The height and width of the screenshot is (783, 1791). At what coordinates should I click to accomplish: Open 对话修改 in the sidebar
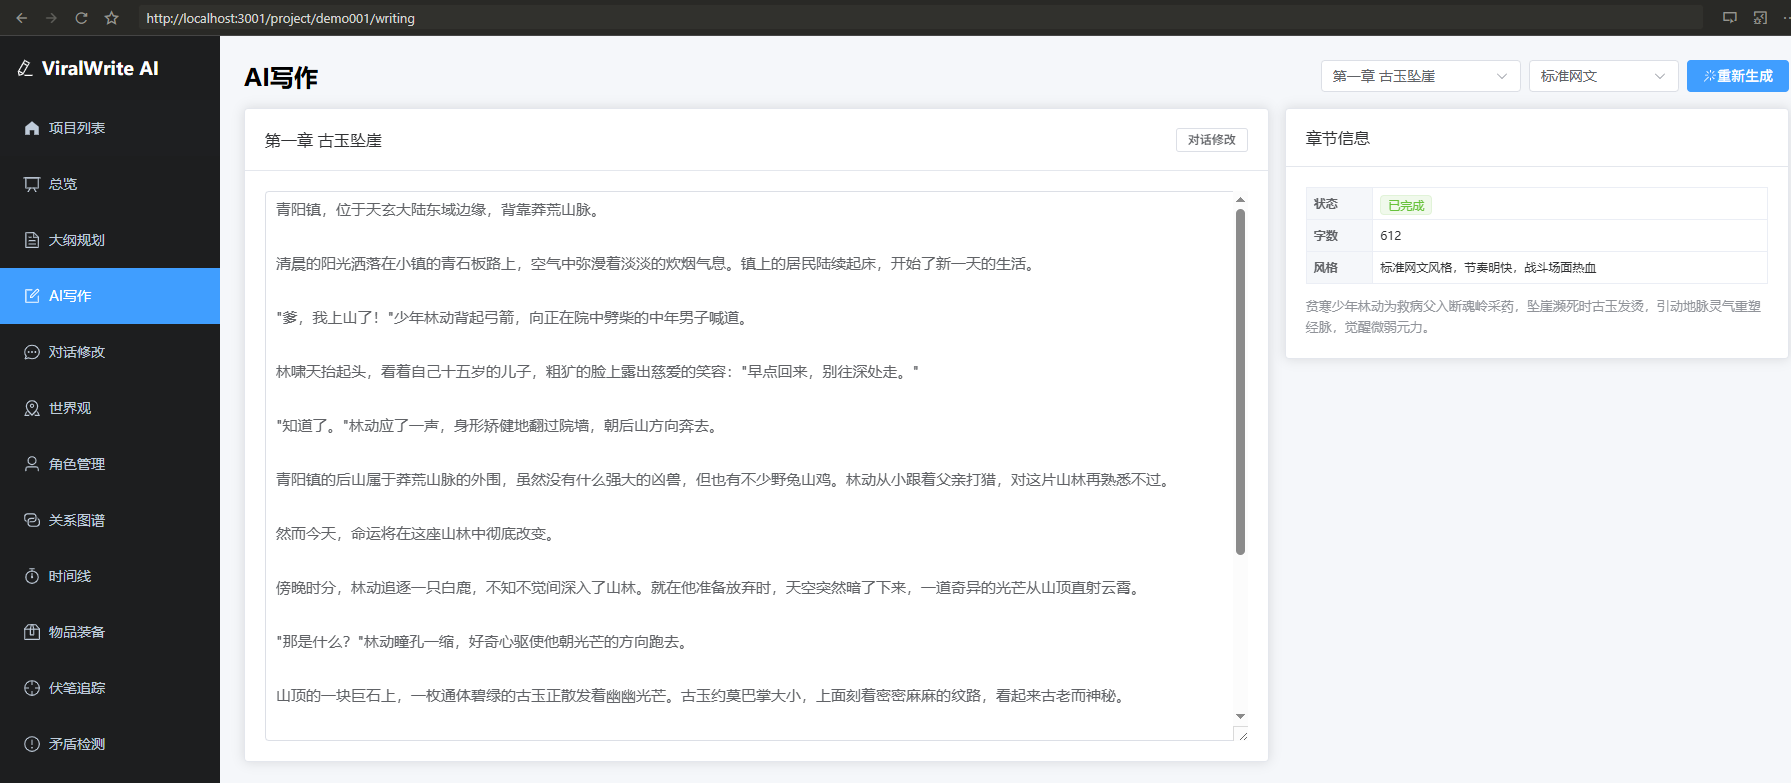pos(110,352)
